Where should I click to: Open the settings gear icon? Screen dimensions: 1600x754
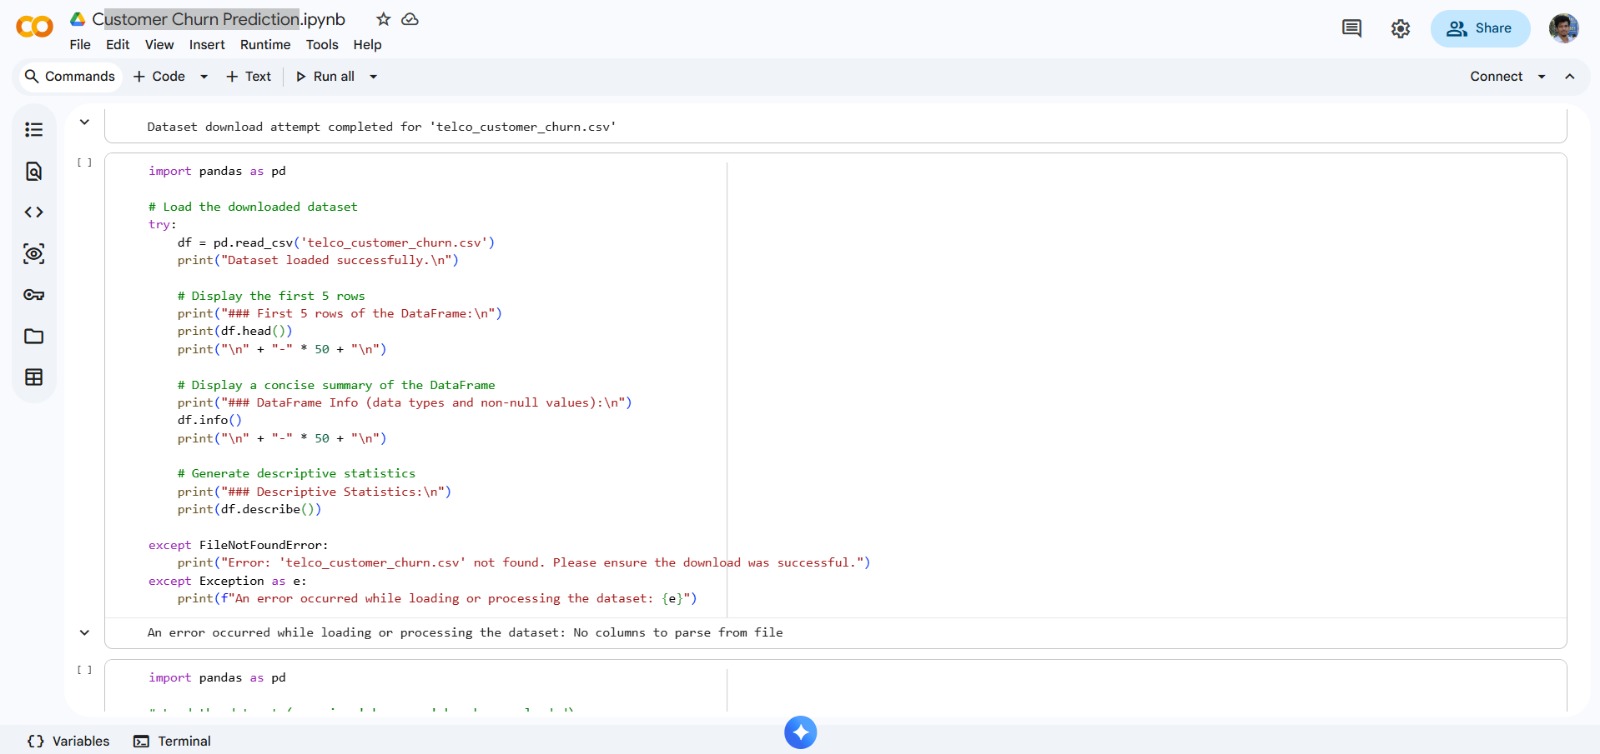click(1400, 29)
